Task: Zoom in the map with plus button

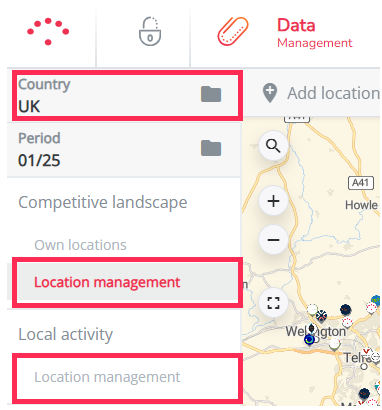Action: click(273, 201)
